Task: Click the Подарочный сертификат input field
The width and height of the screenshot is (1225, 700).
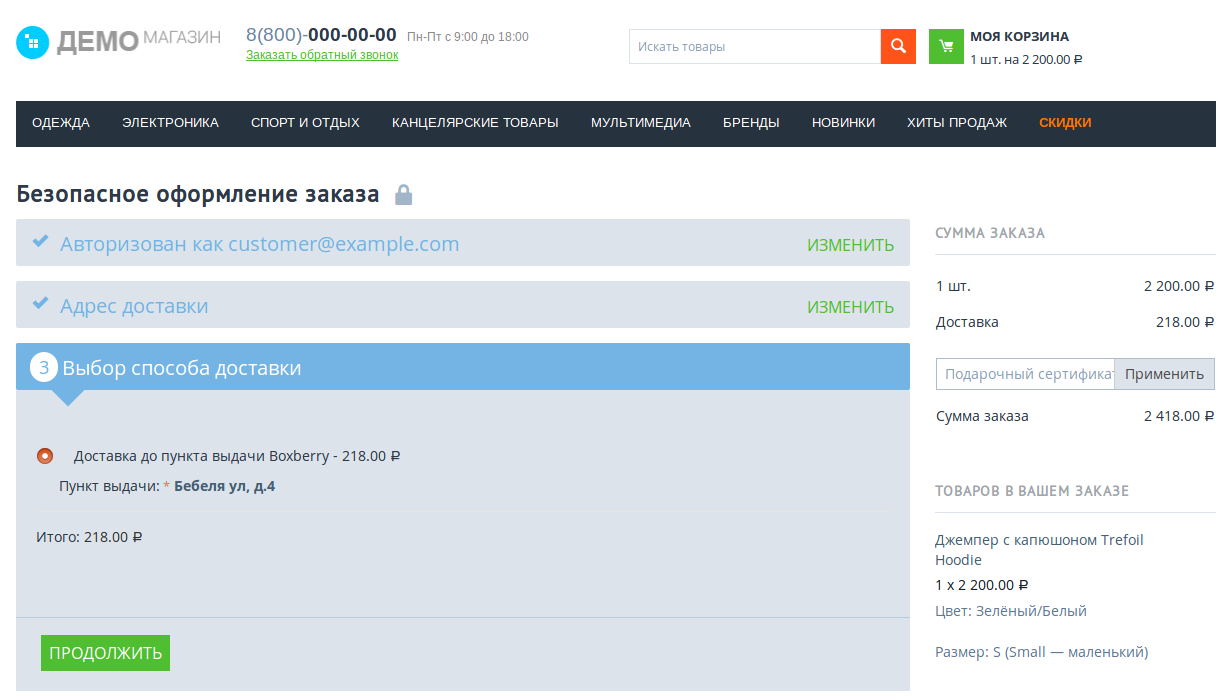Action: (x=1025, y=374)
